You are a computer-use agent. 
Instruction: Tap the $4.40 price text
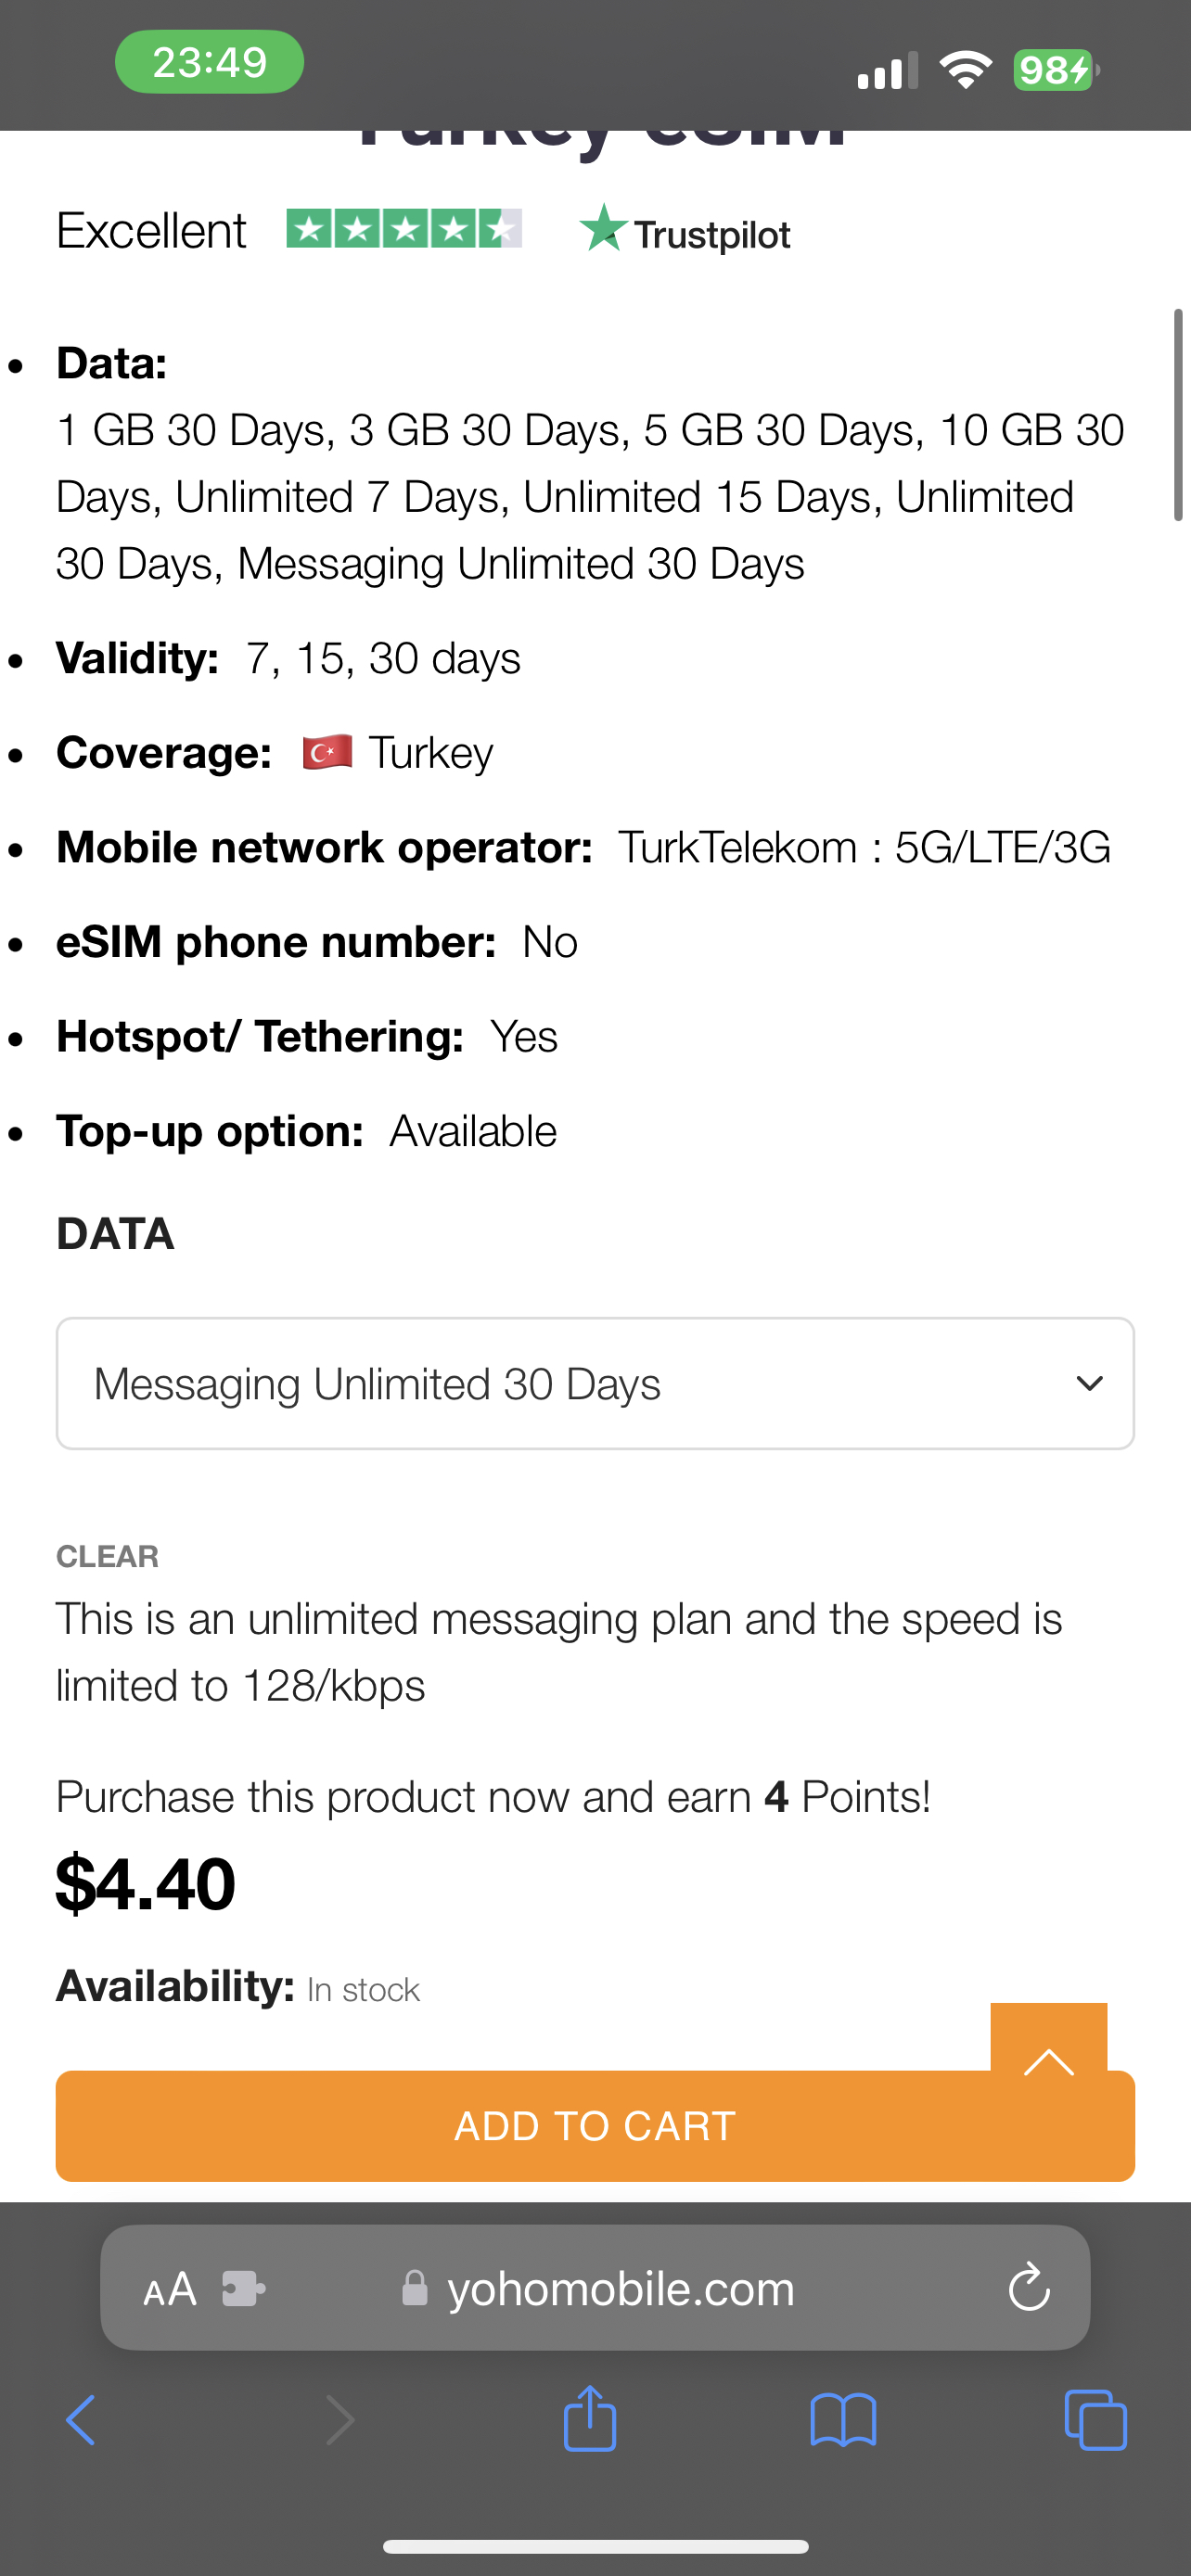145,1884
